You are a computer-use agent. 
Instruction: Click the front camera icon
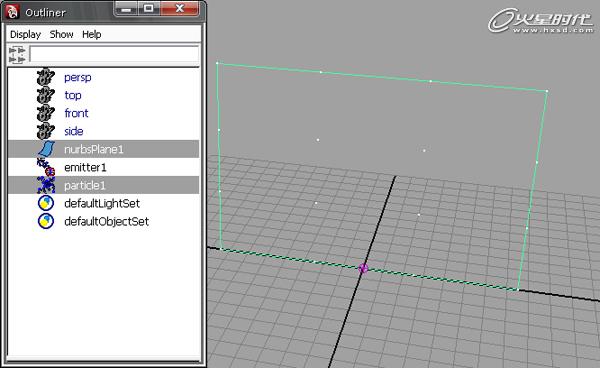click(46, 113)
